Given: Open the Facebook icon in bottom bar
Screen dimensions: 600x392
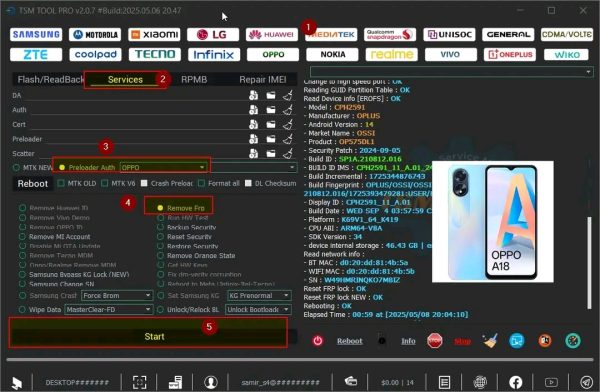Looking at the screenshot, I should coord(516,382).
